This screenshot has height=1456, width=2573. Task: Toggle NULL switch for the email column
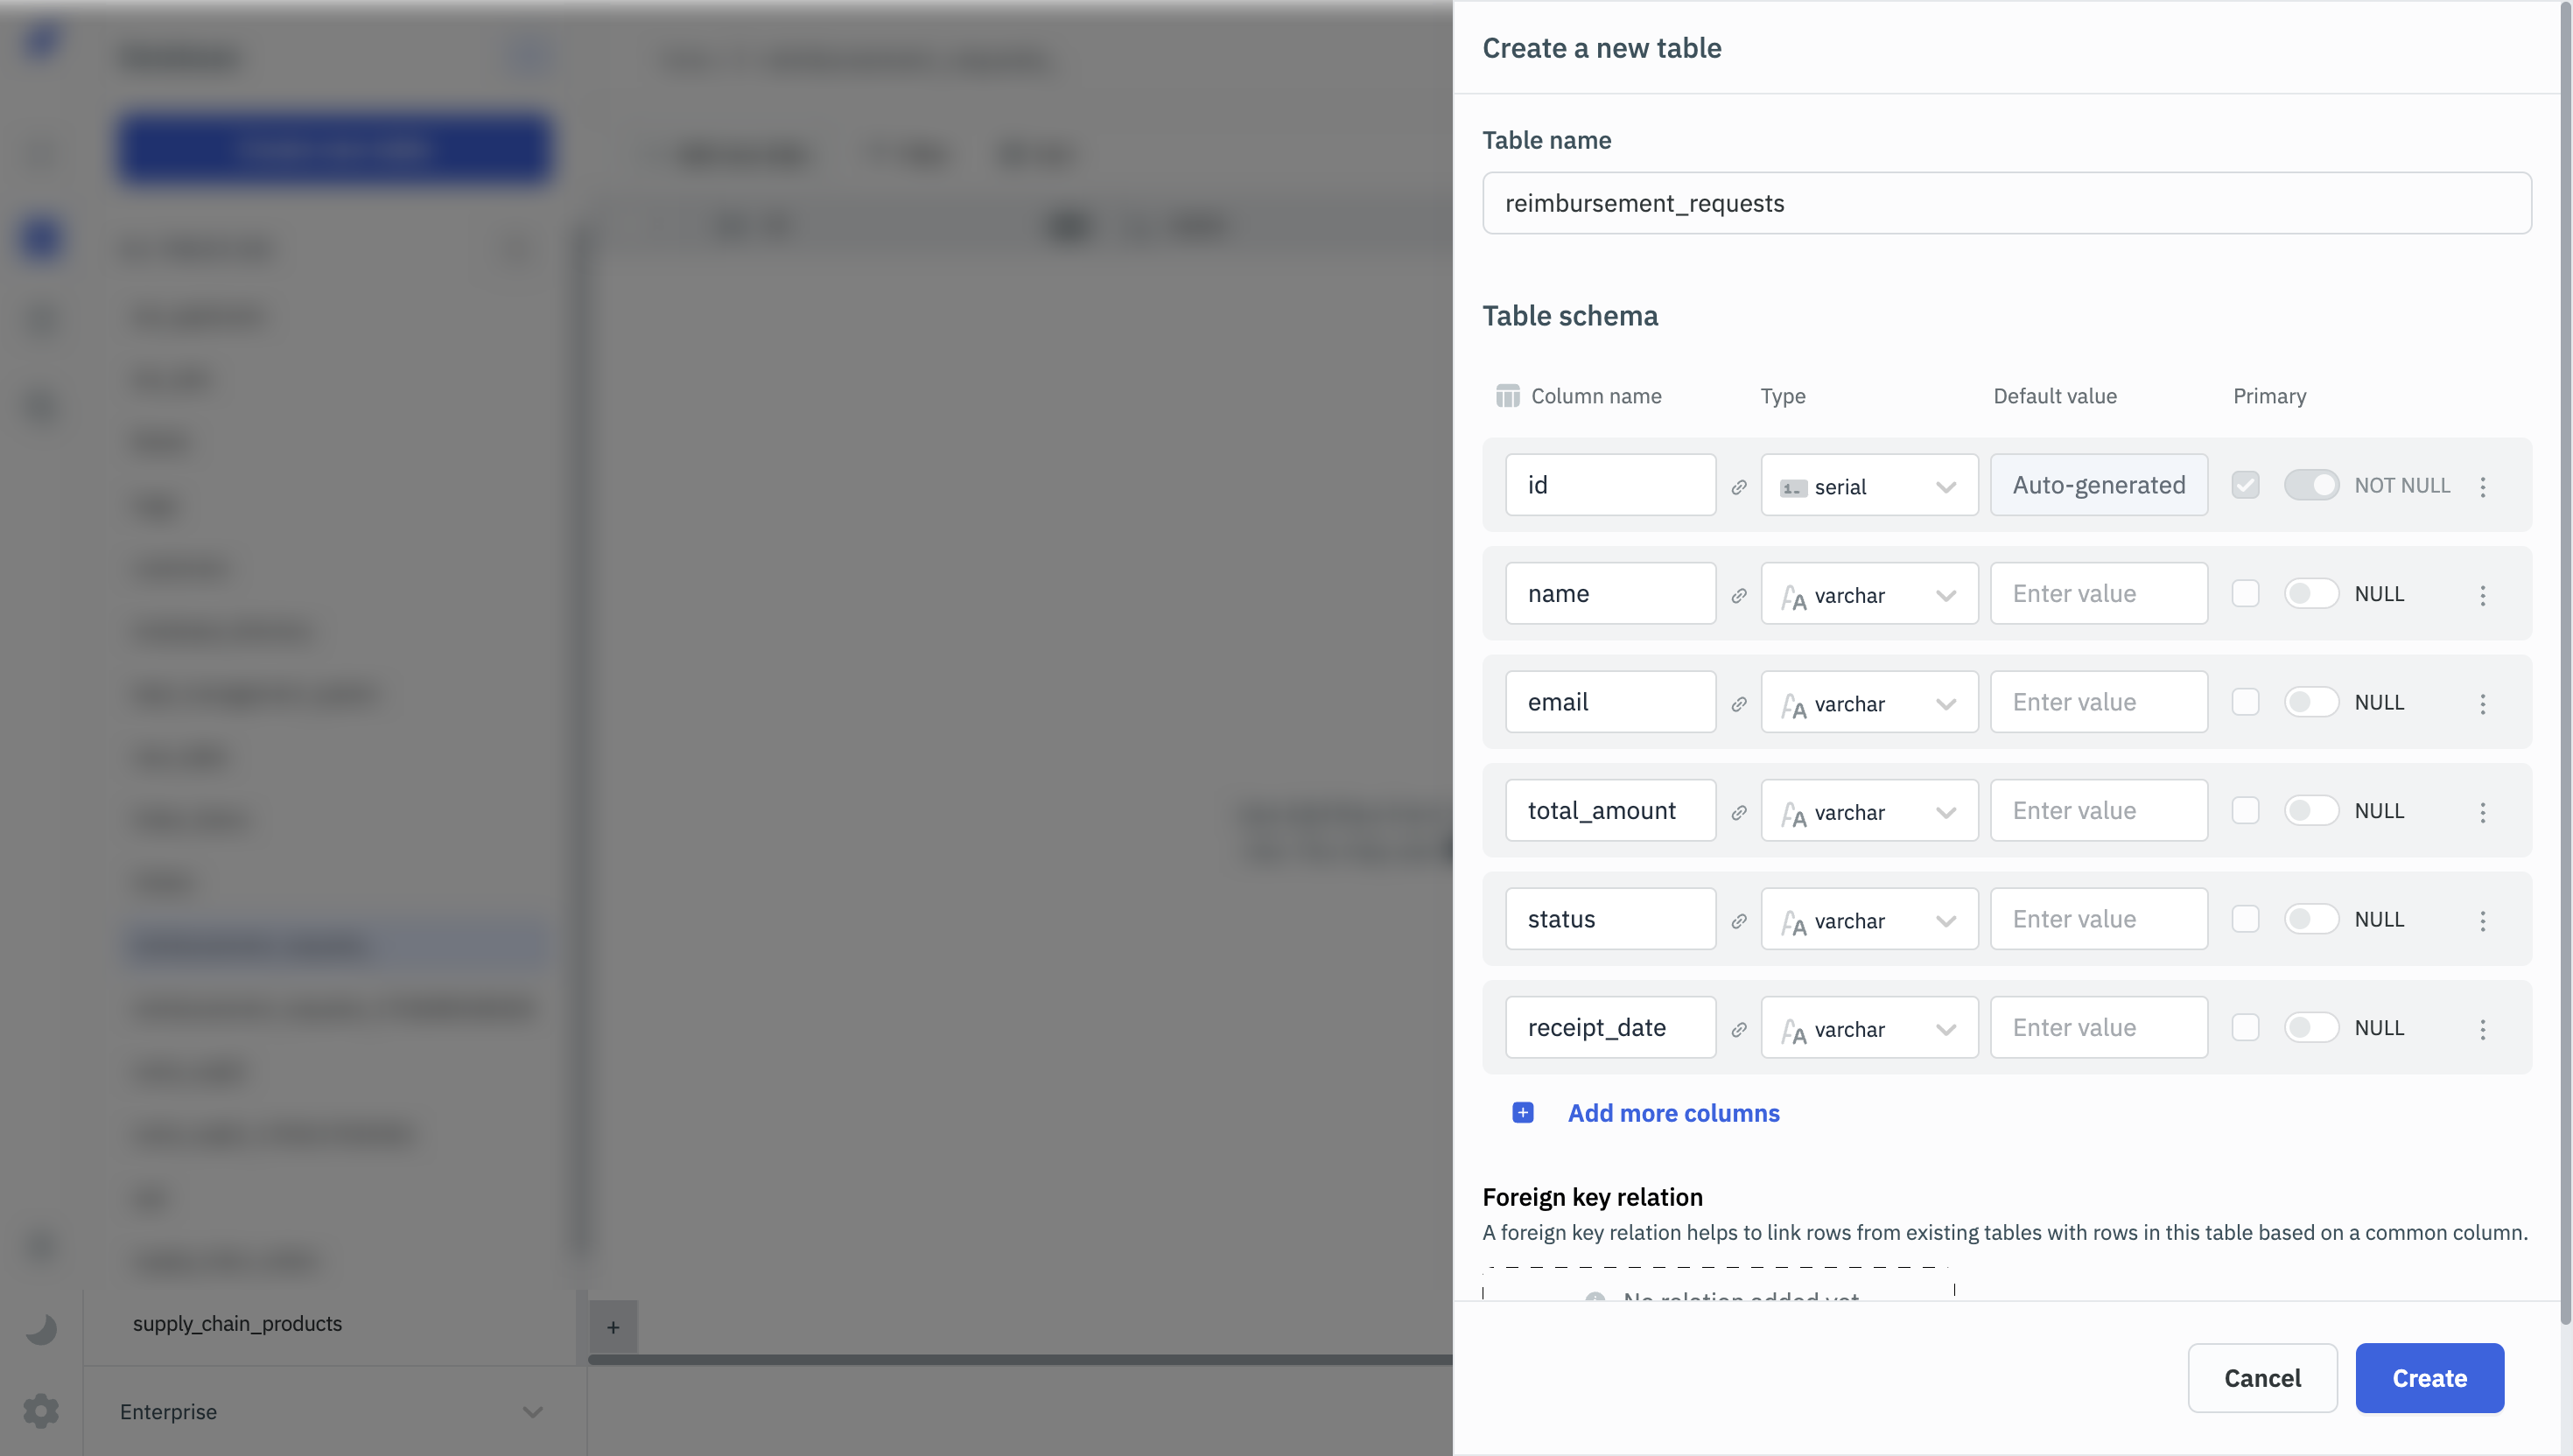coord(2311,702)
